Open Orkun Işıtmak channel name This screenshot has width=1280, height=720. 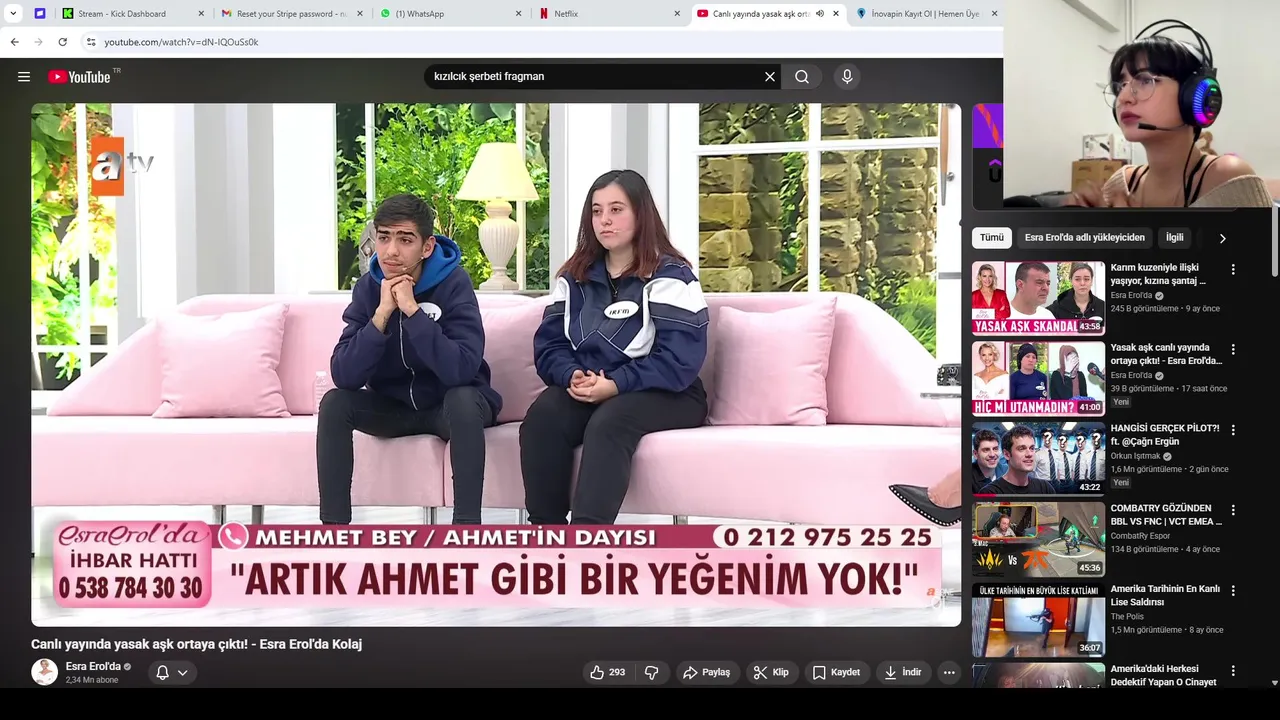1136,456
